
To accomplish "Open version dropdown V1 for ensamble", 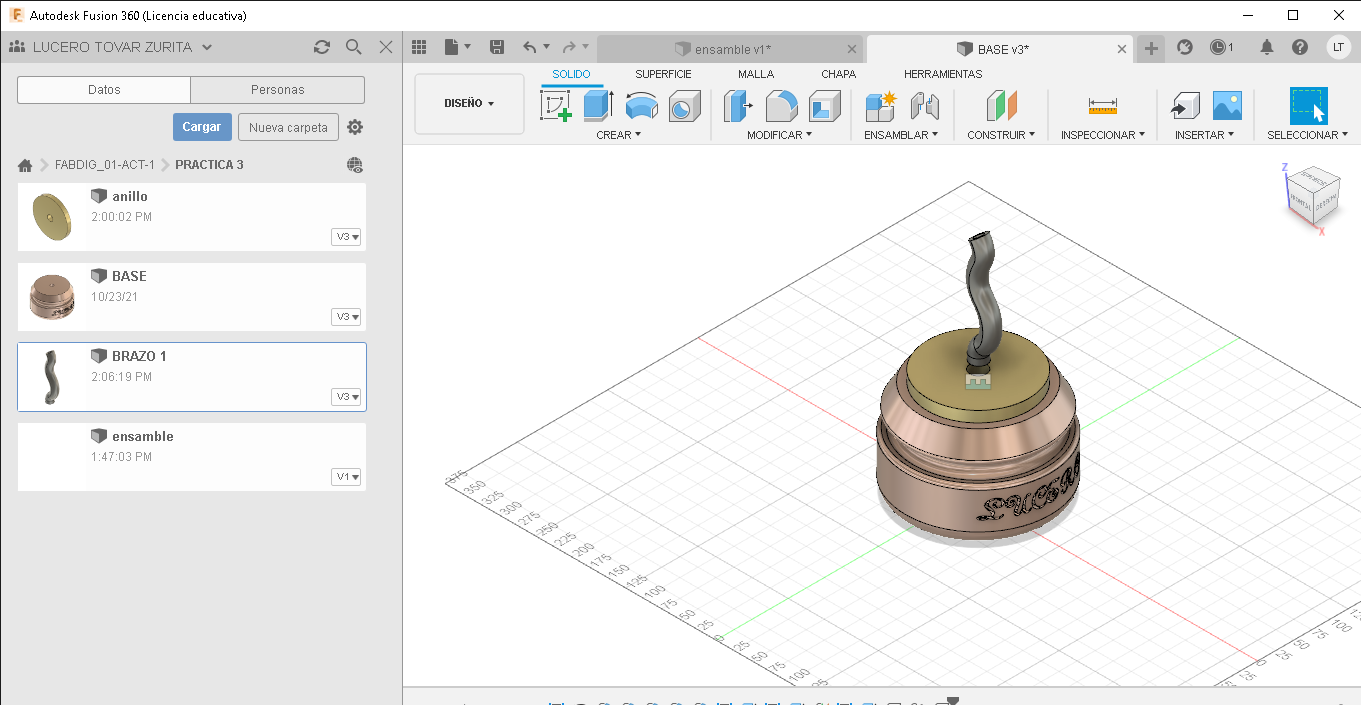I will [346, 477].
